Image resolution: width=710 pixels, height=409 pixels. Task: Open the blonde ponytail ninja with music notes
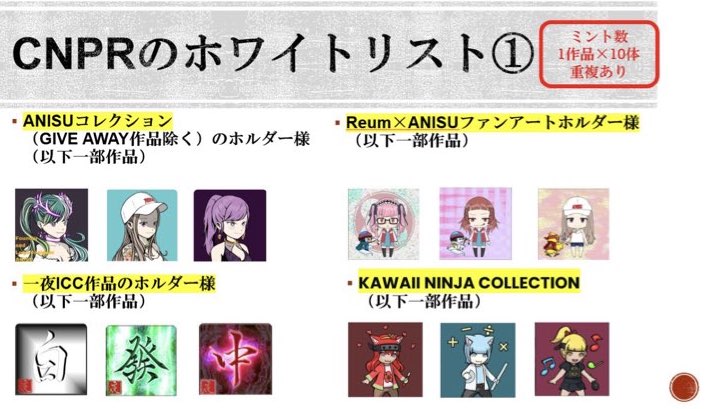pos(572,359)
